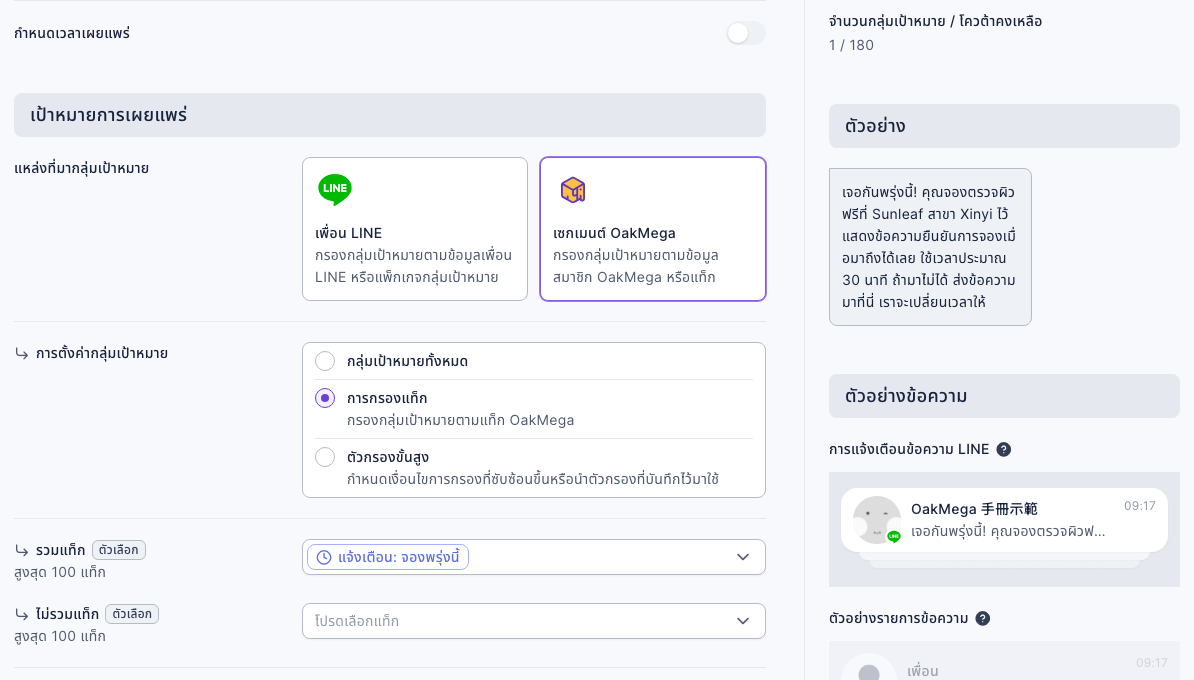
Task: Open help icon beside การแจ้งเตือนข้อความ LINE
Action: point(1004,449)
